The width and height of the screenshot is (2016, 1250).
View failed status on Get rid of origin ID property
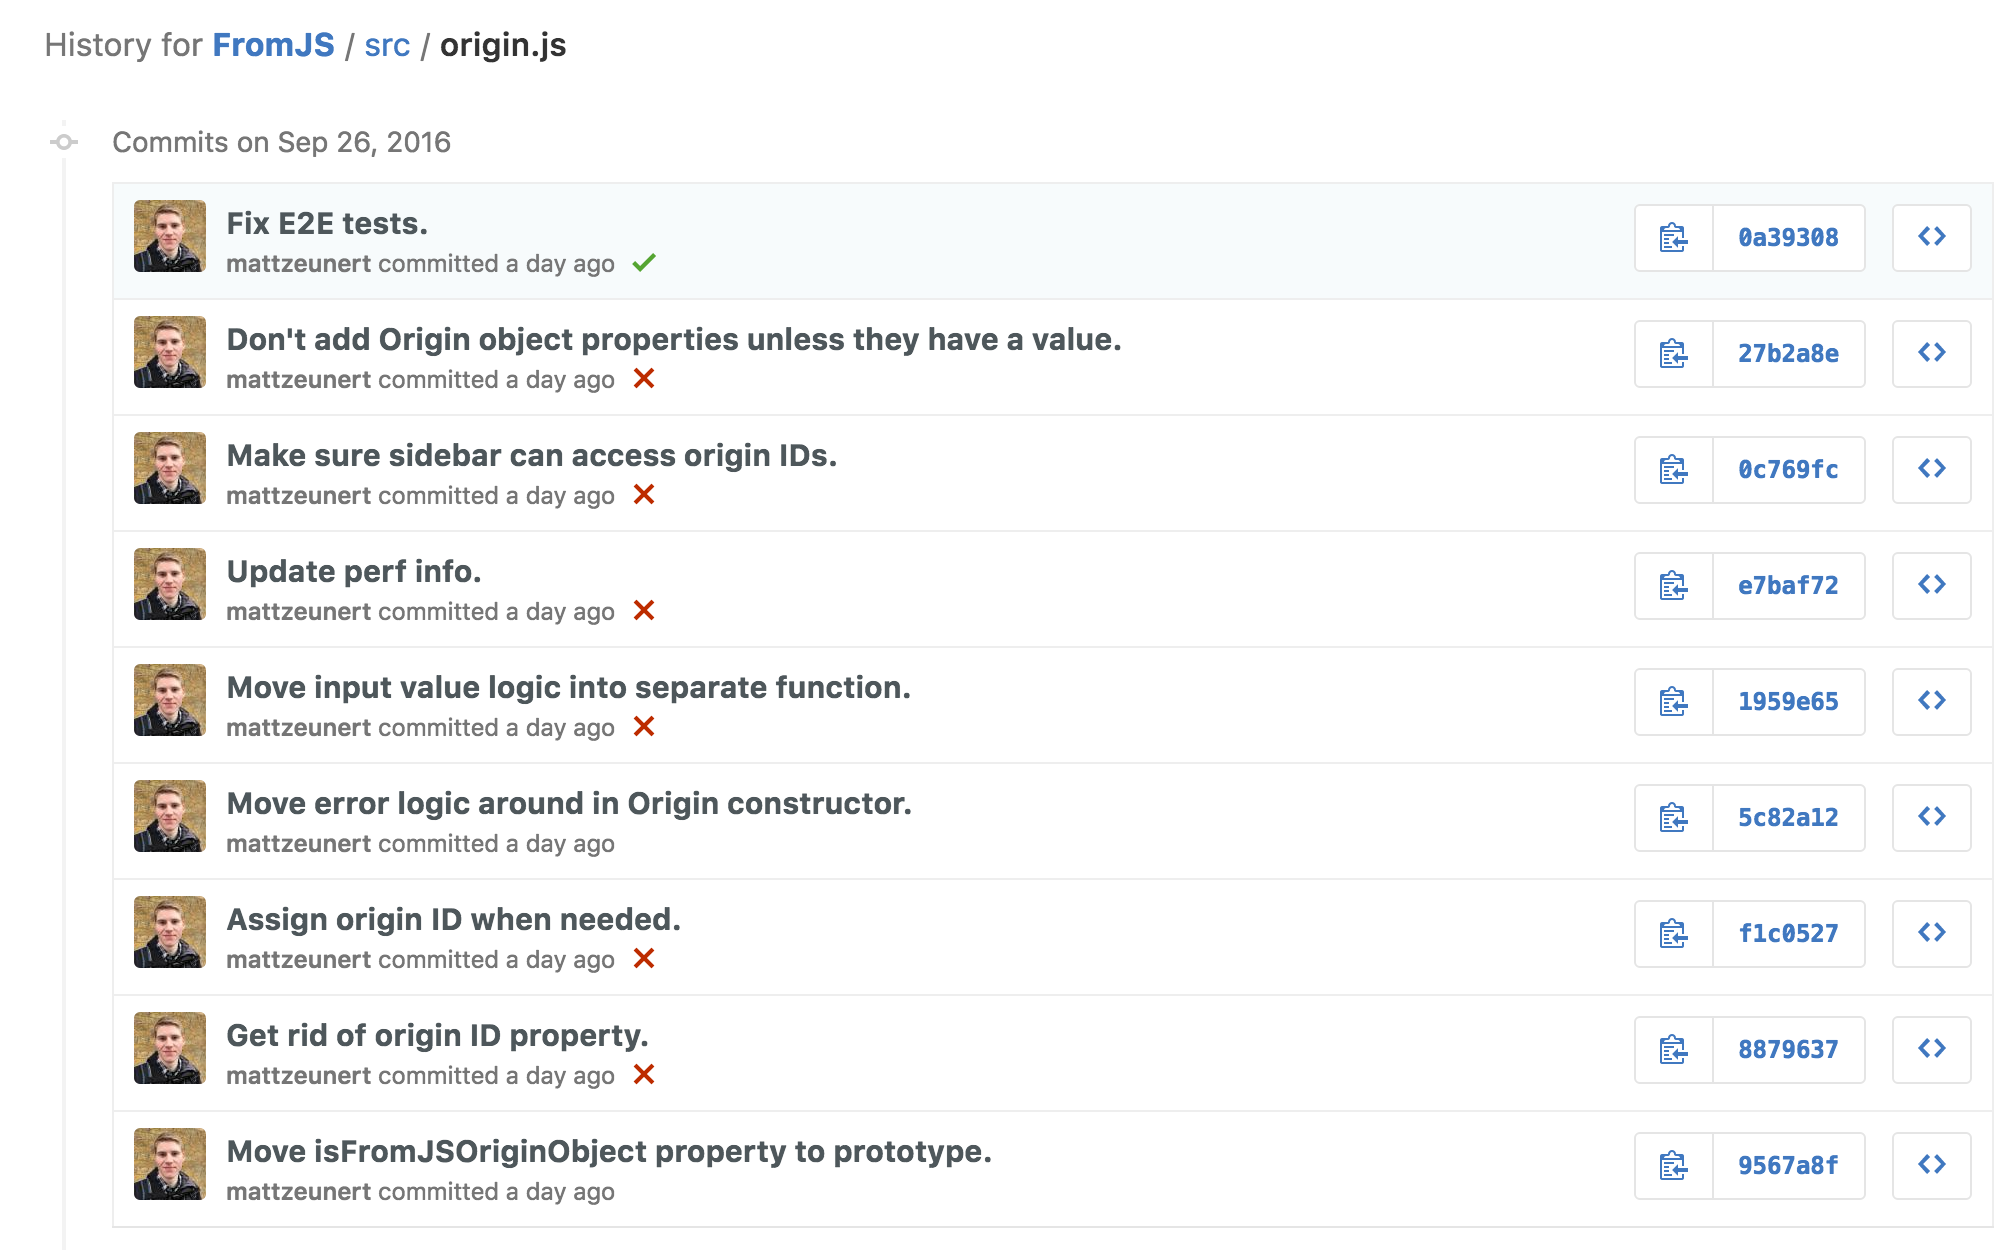tap(644, 1075)
